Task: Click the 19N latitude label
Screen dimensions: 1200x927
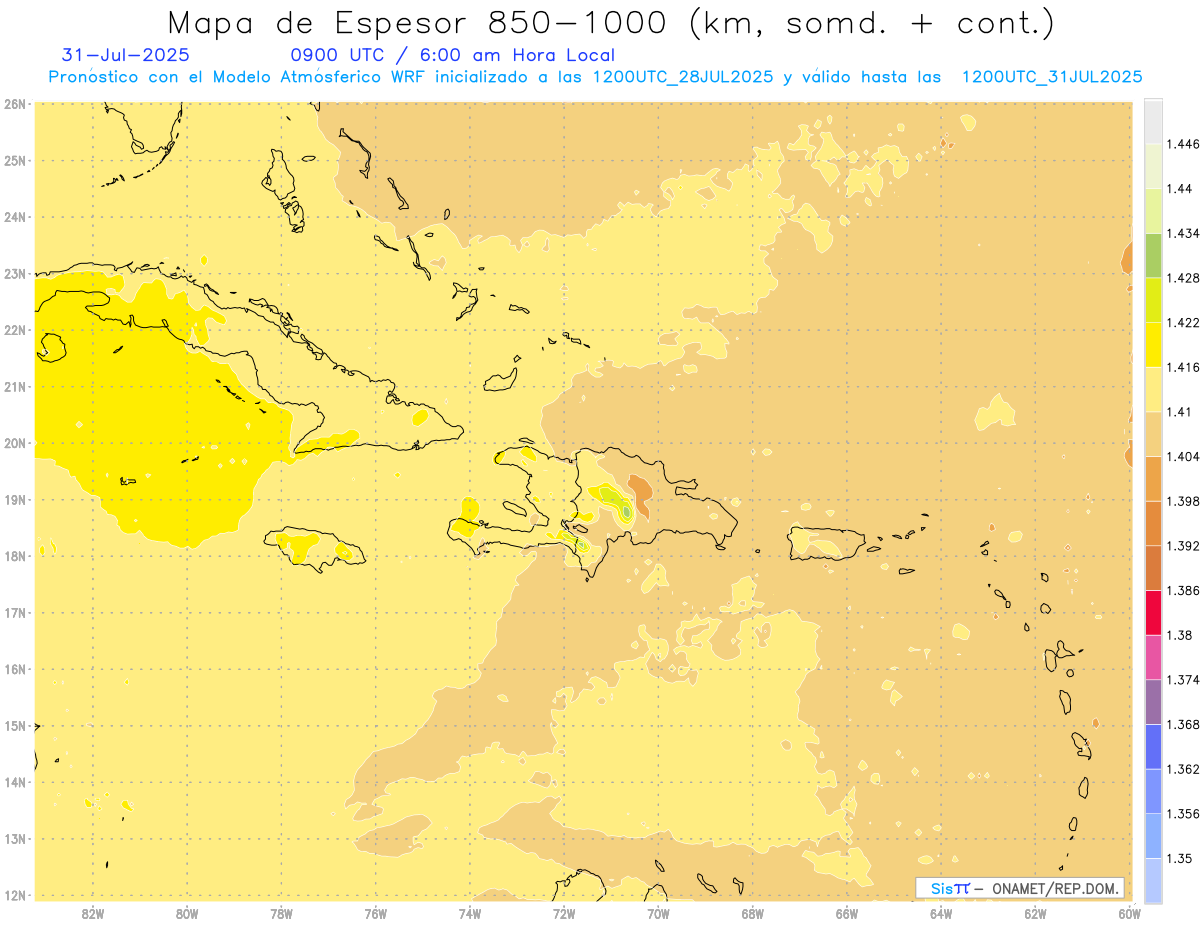Action: click(x=14, y=499)
